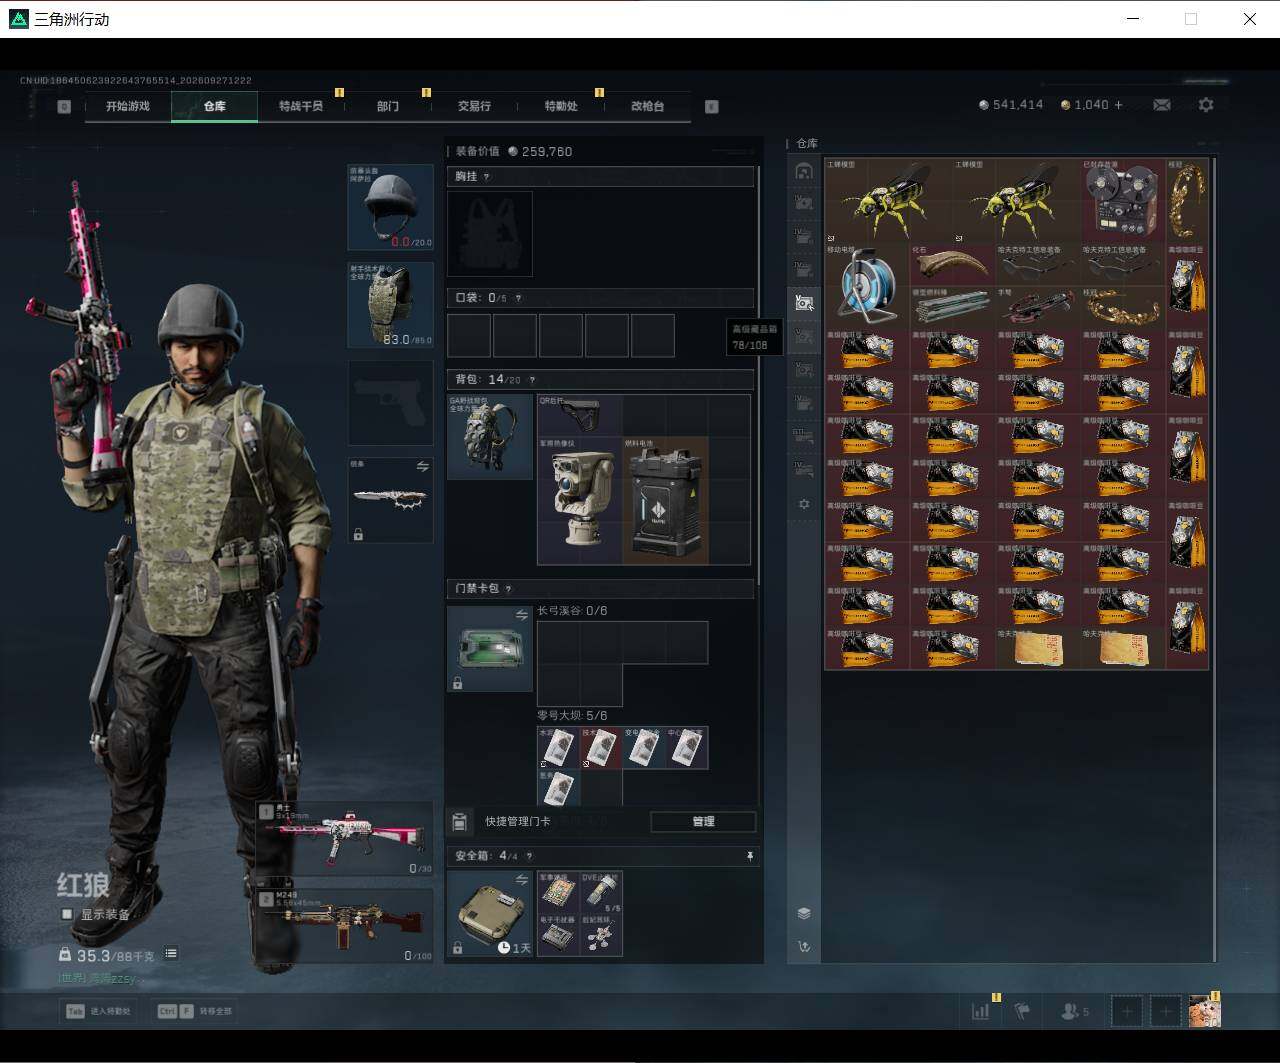Viewport: 1280px width, 1063px height.
Task: Select the green key card case
Action: coord(490,649)
